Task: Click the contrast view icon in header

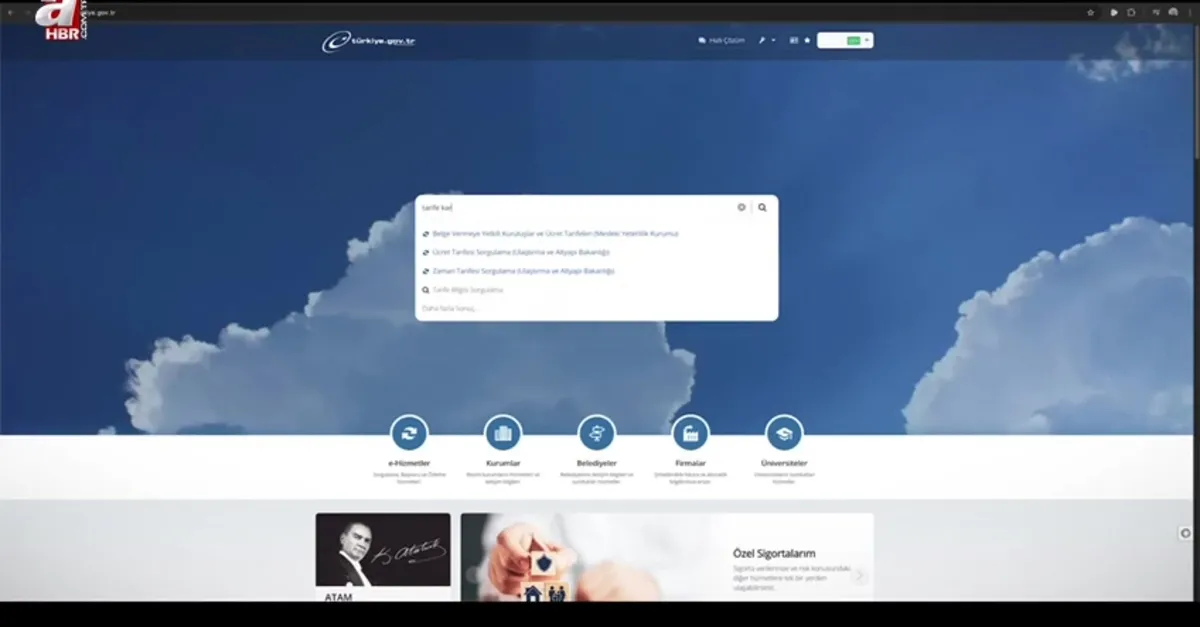Action: (794, 41)
